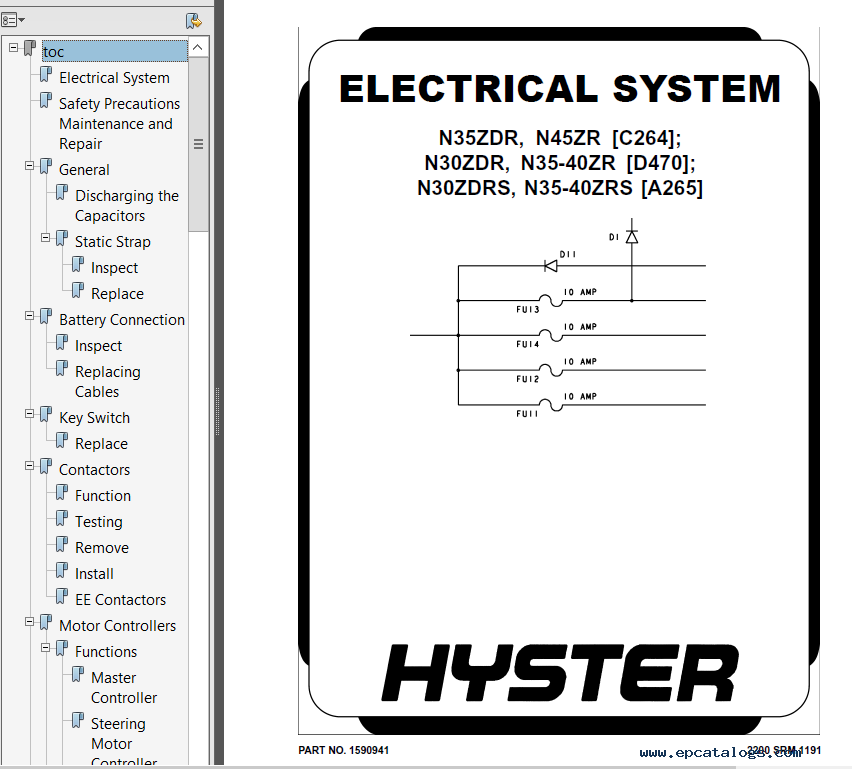Click the General bookmark icon
Viewport: 852px width, 769px height.
click(46, 166)
